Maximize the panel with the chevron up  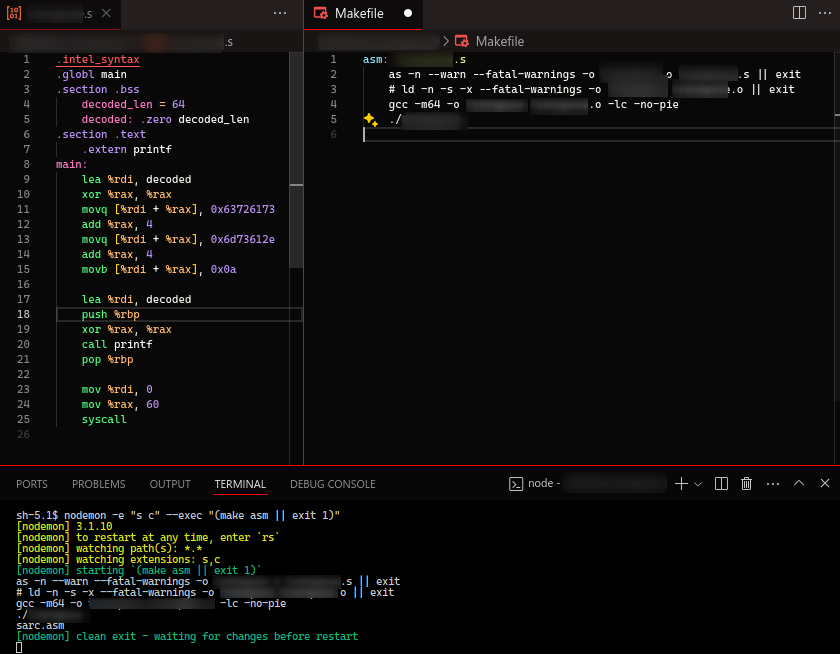[799, 484]
